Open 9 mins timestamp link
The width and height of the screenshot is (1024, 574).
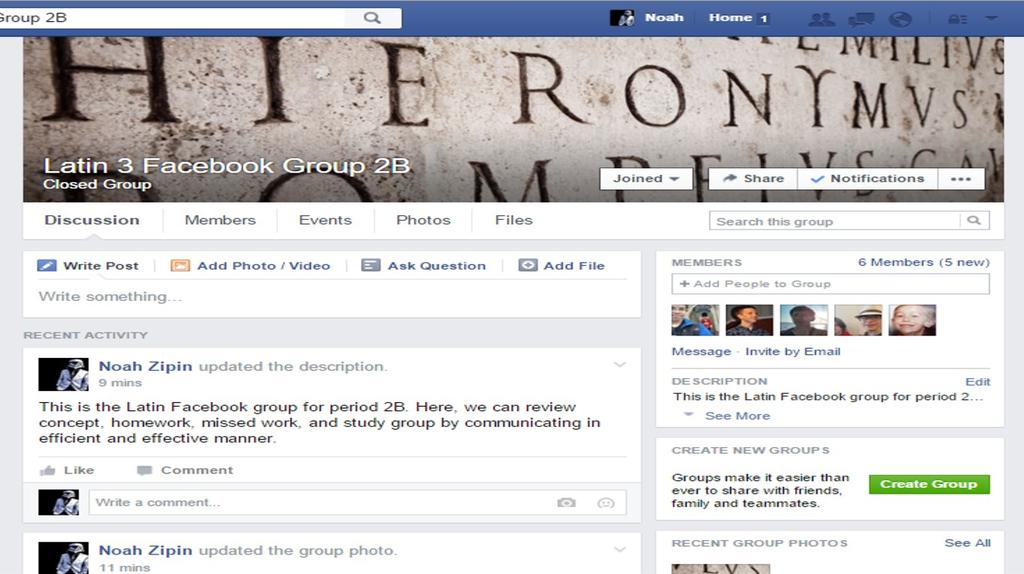[x=120, y=383]
